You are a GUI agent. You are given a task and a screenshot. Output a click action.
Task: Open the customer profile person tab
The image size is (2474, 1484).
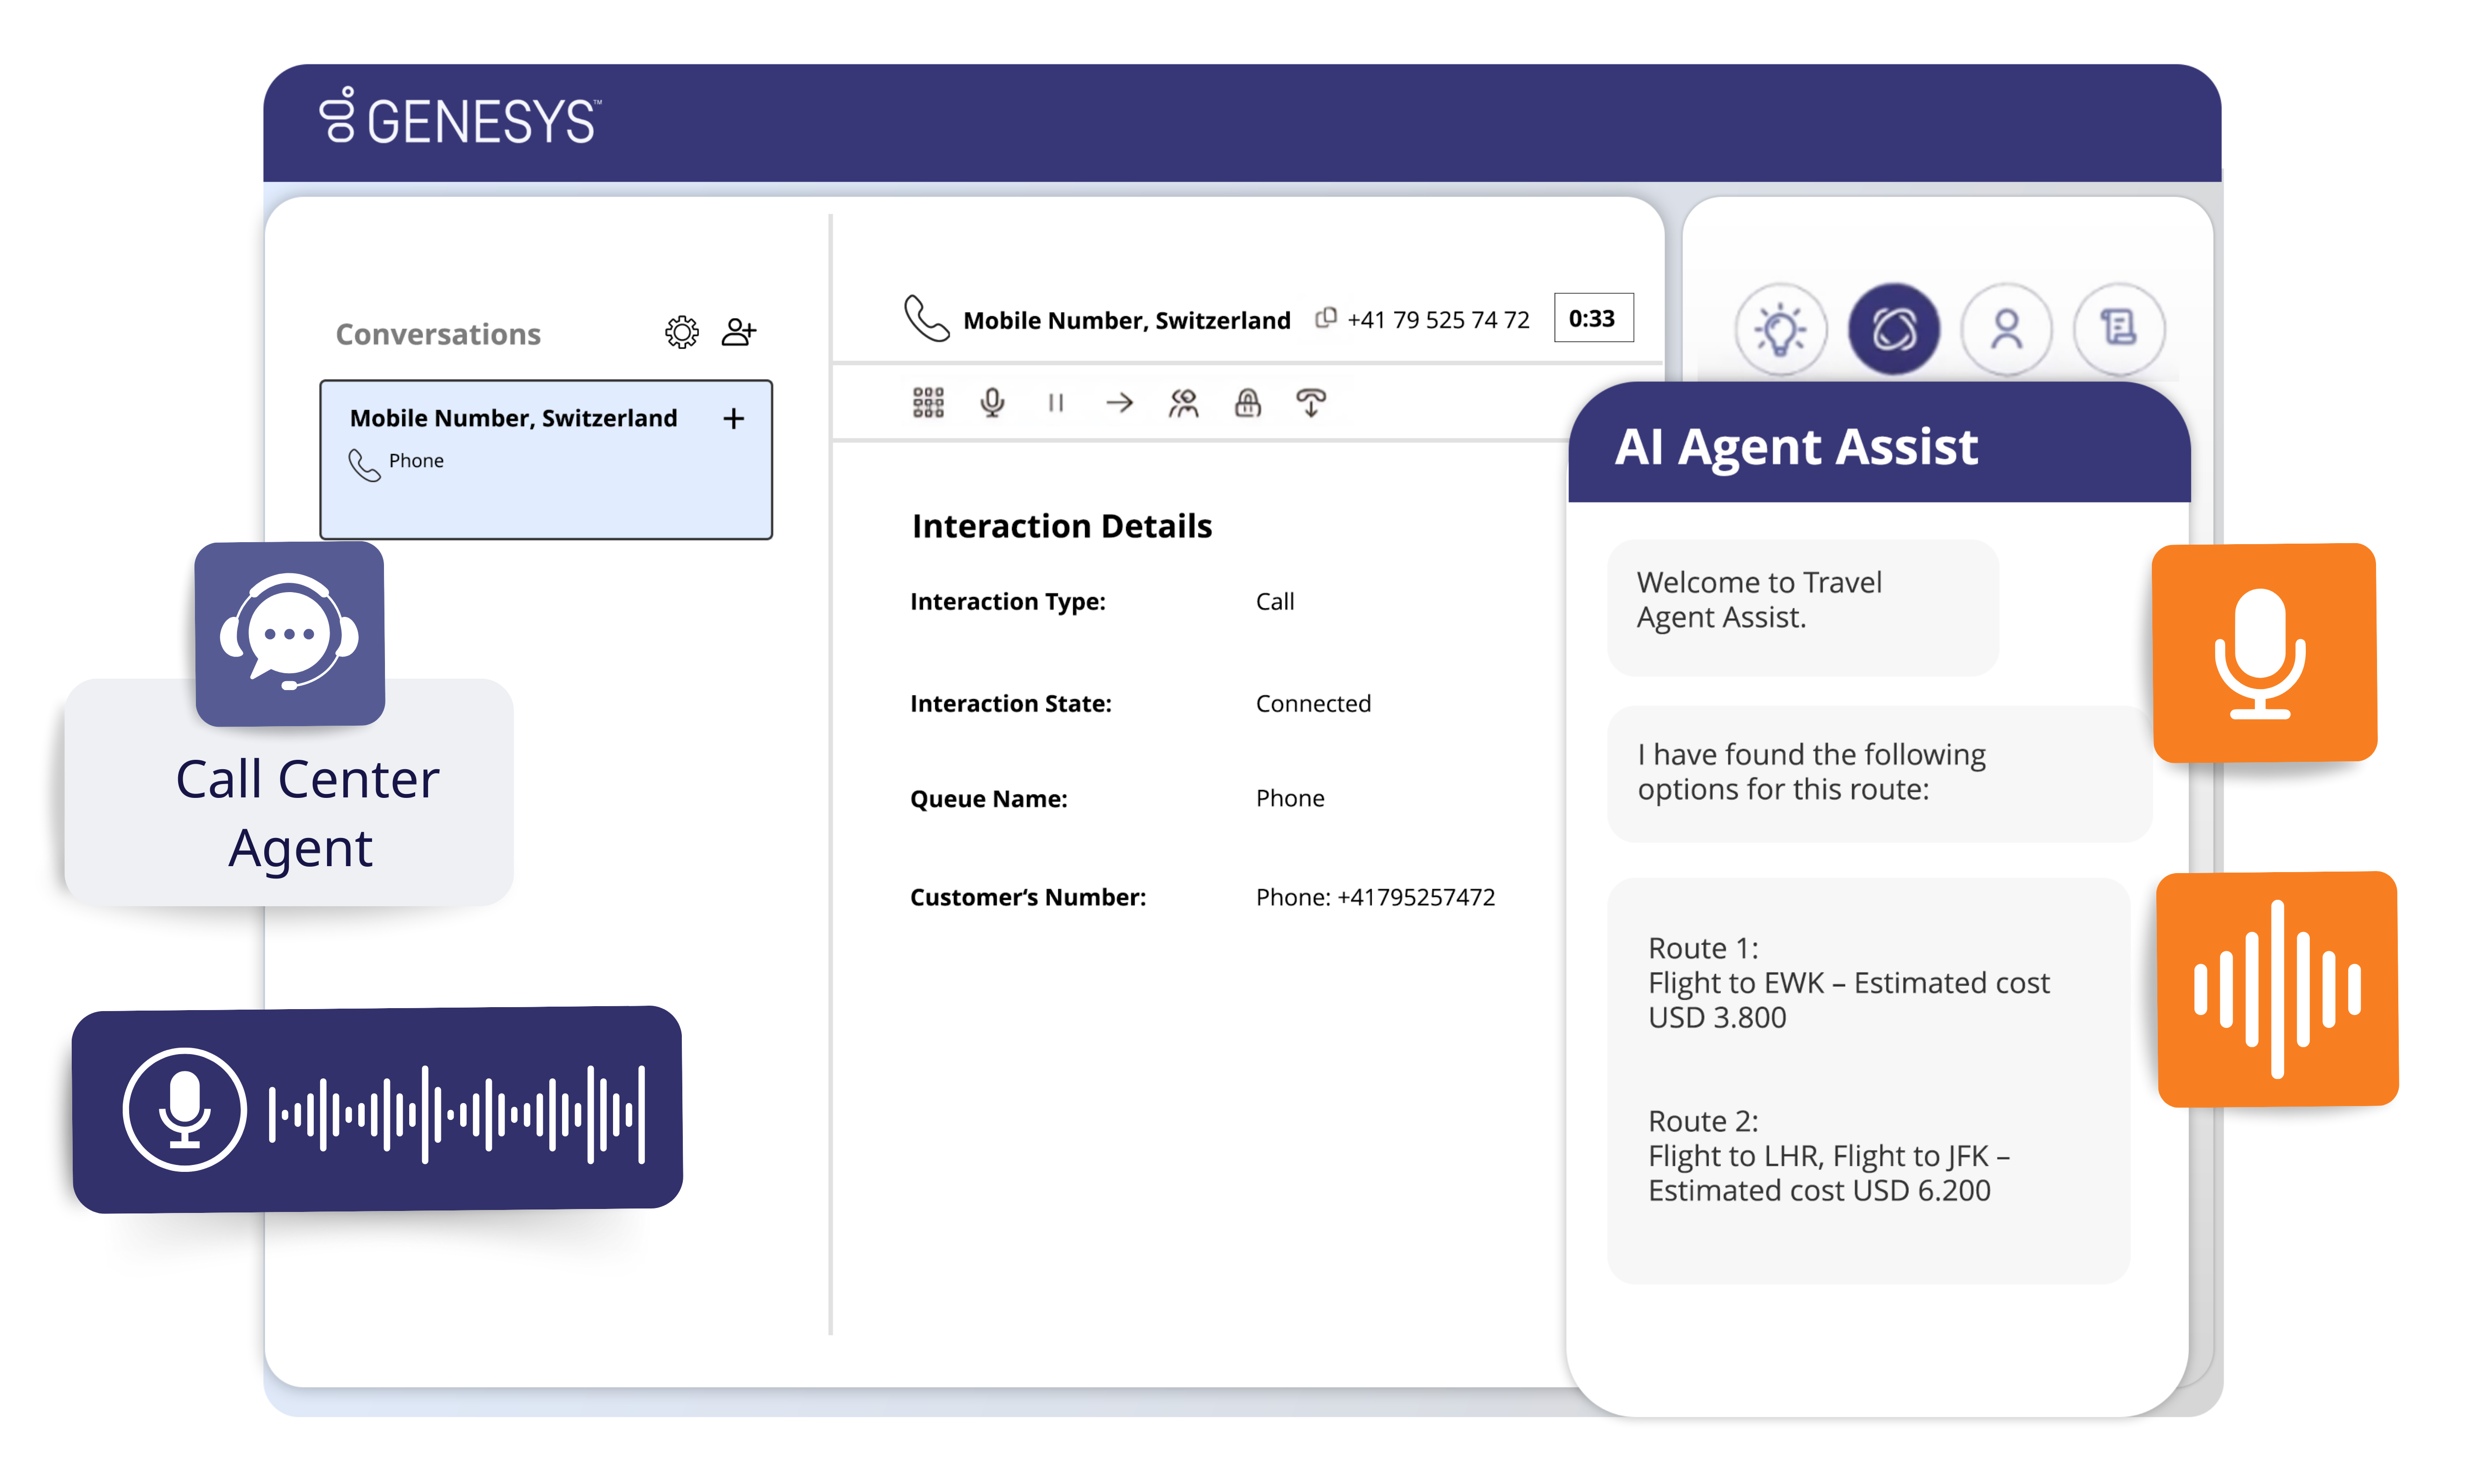point(2006,329)
